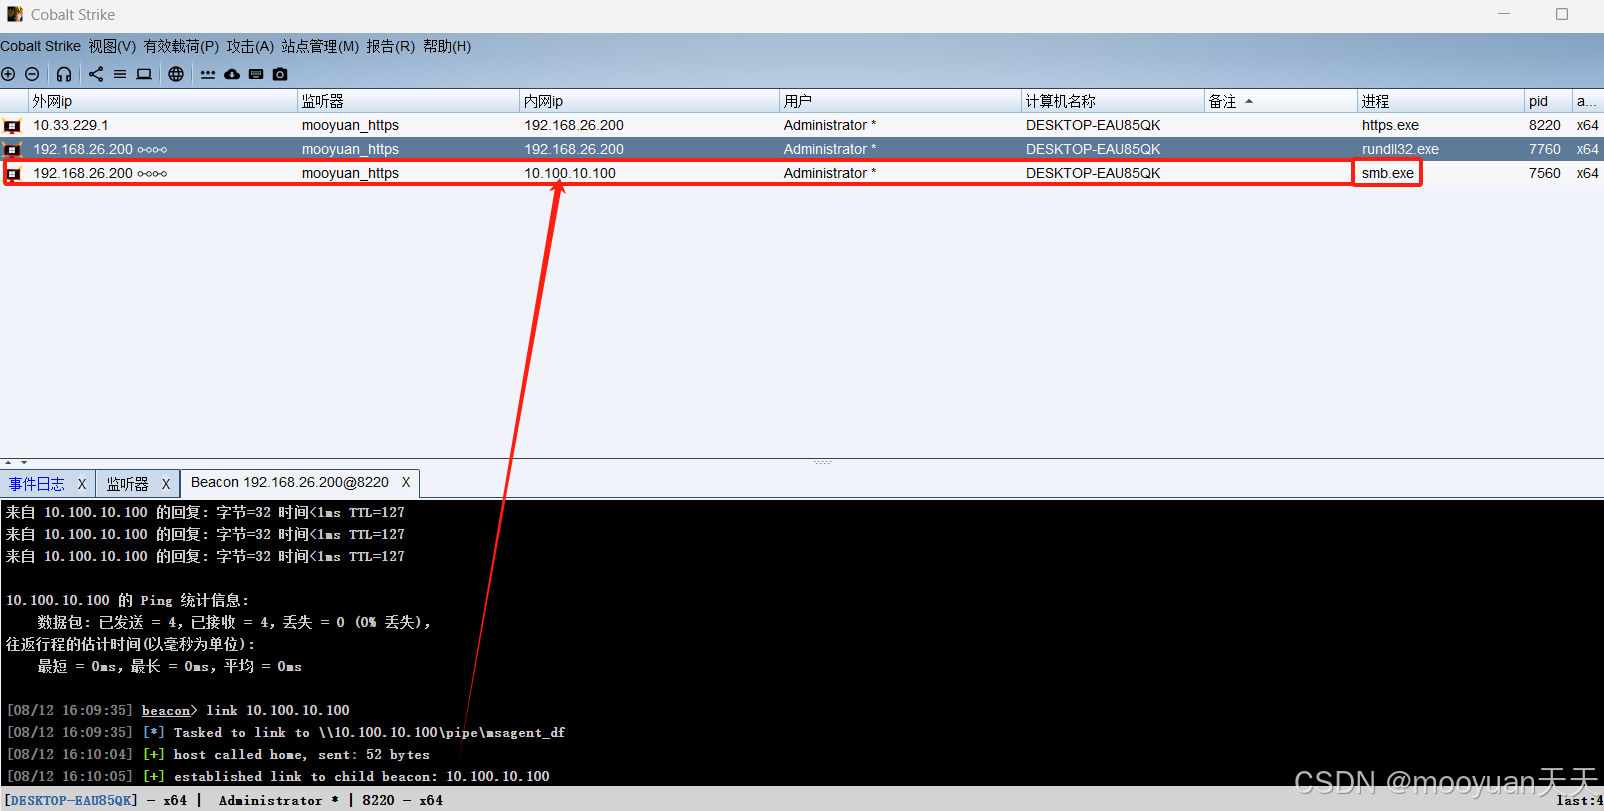1604x811 pixels.
Task: Show pivot graph view via share icon
Action: tap(96, 74)
